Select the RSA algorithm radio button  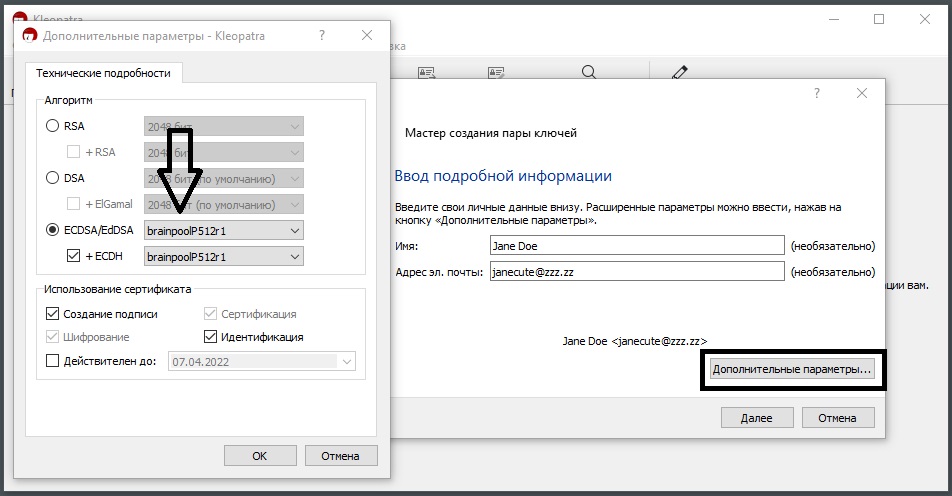pos(53,126)
